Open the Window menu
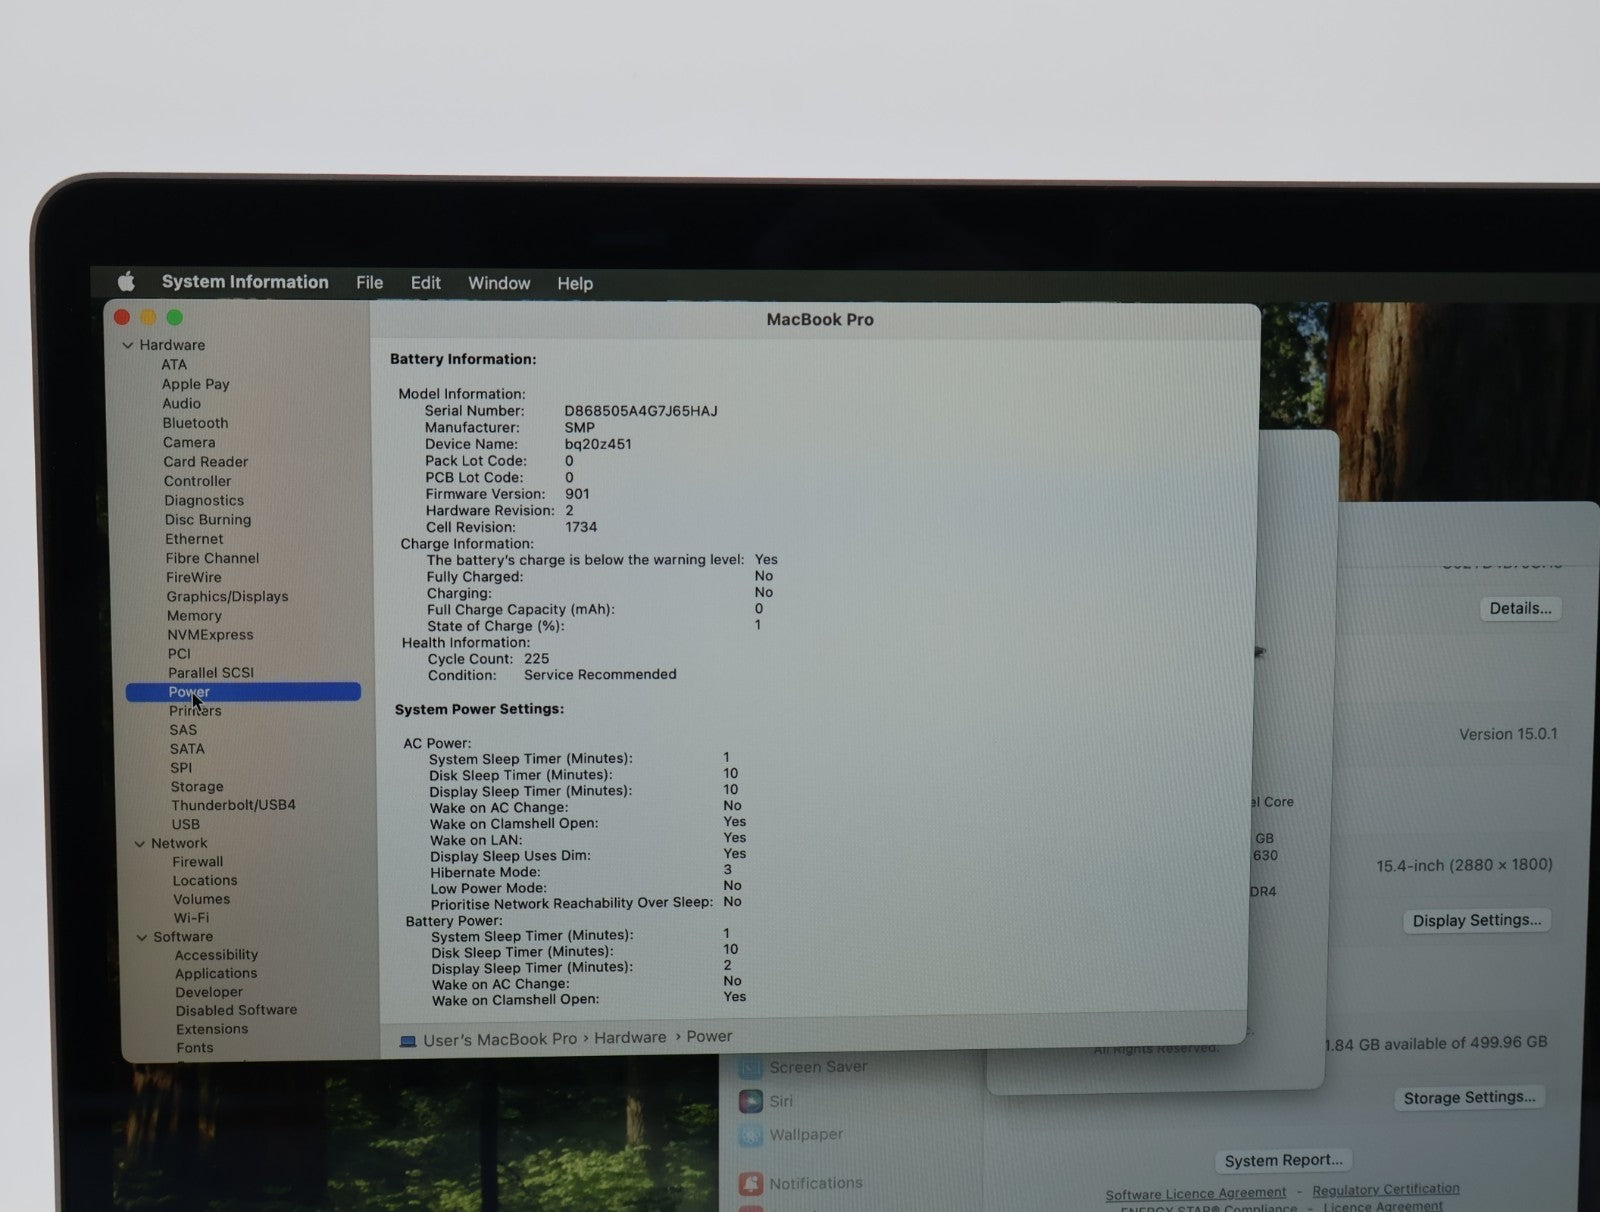The height and width of the screenshot is (1212, 1600). (x=499, y=283)
